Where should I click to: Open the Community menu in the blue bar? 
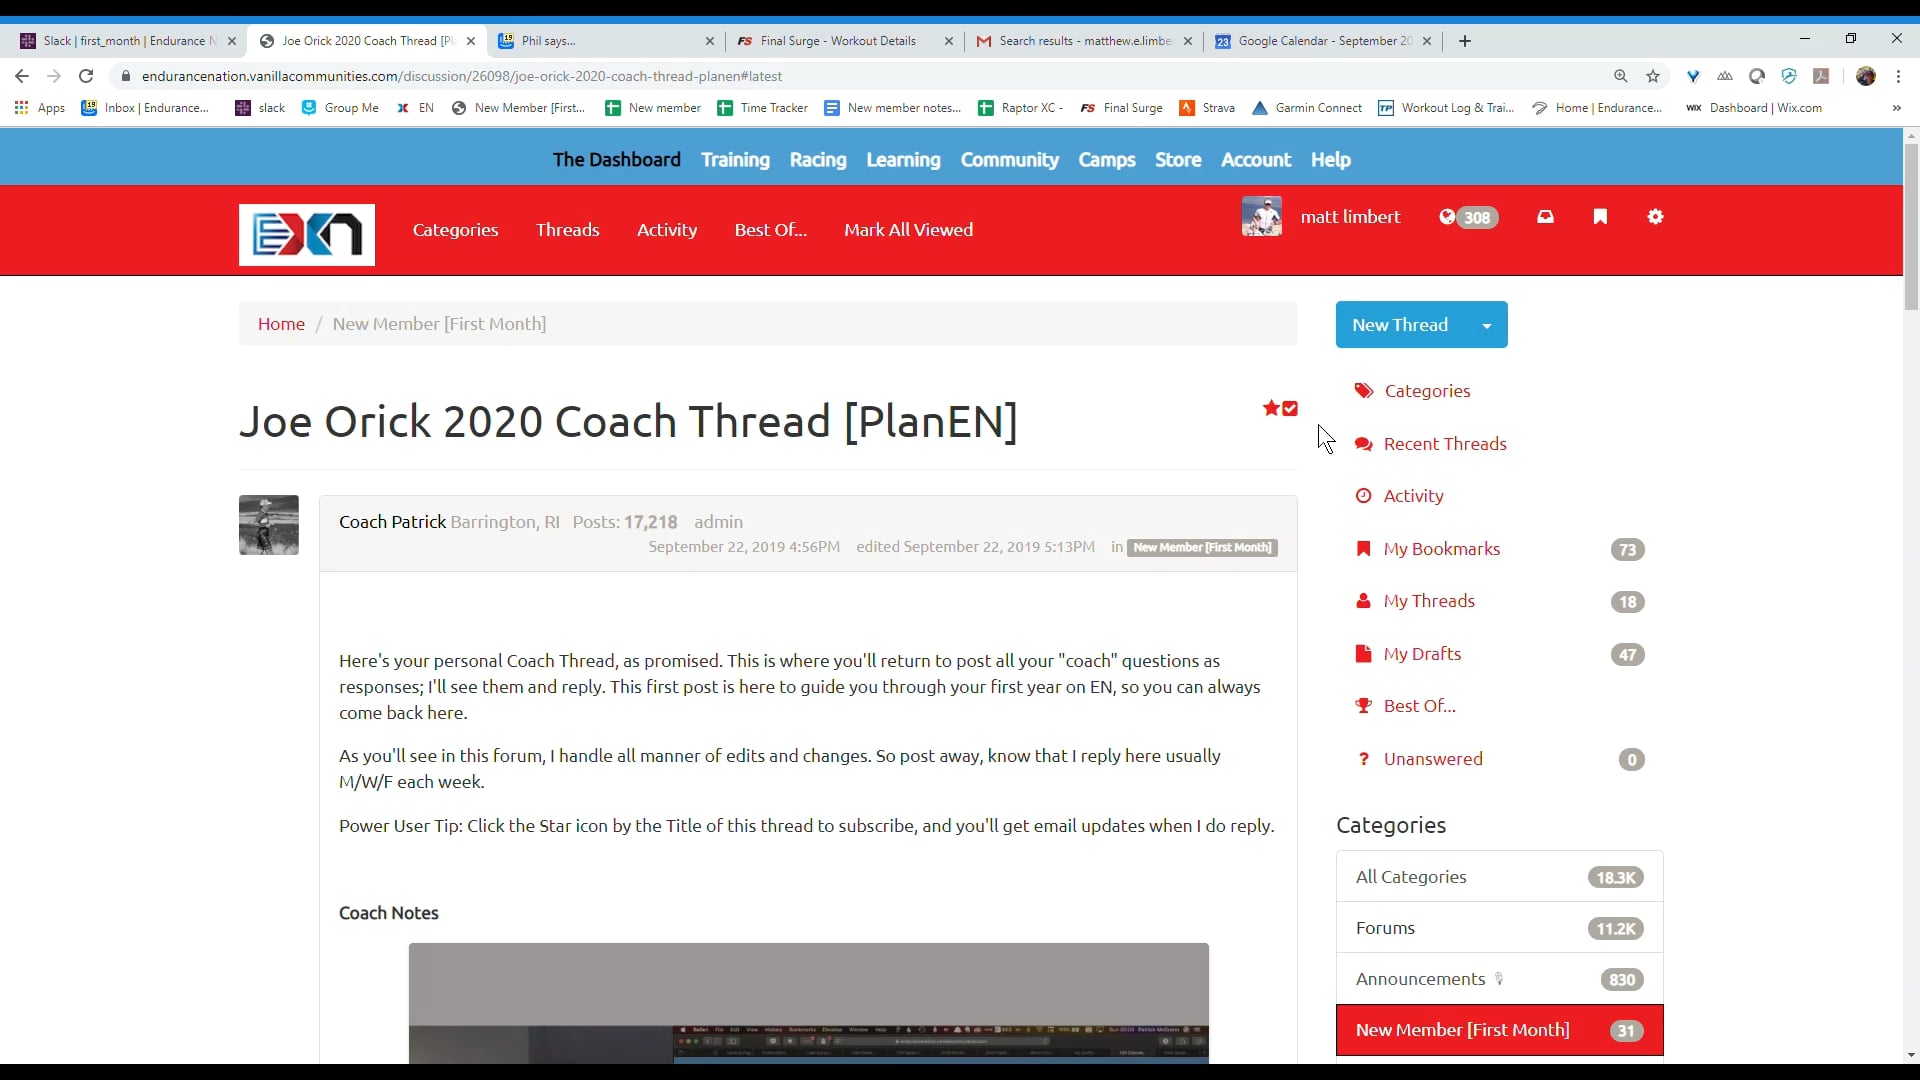[x=1009, y=160]
